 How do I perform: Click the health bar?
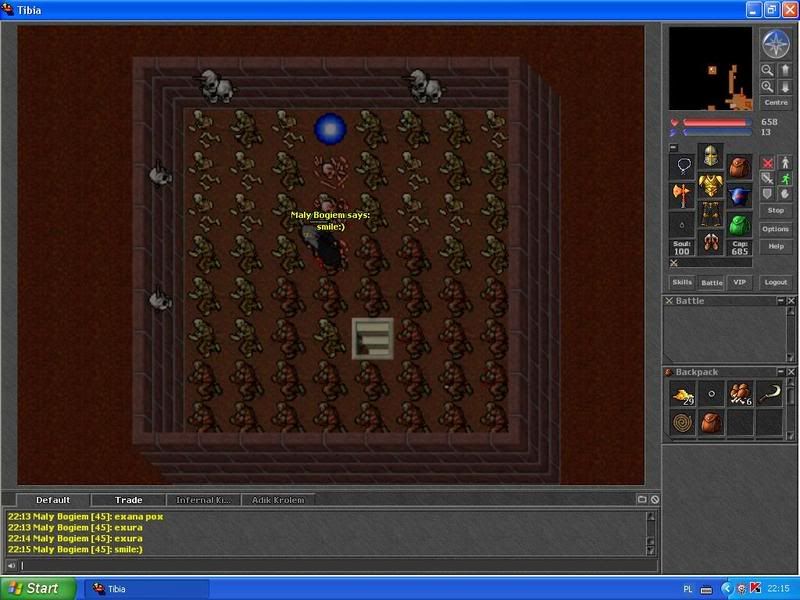717,122
